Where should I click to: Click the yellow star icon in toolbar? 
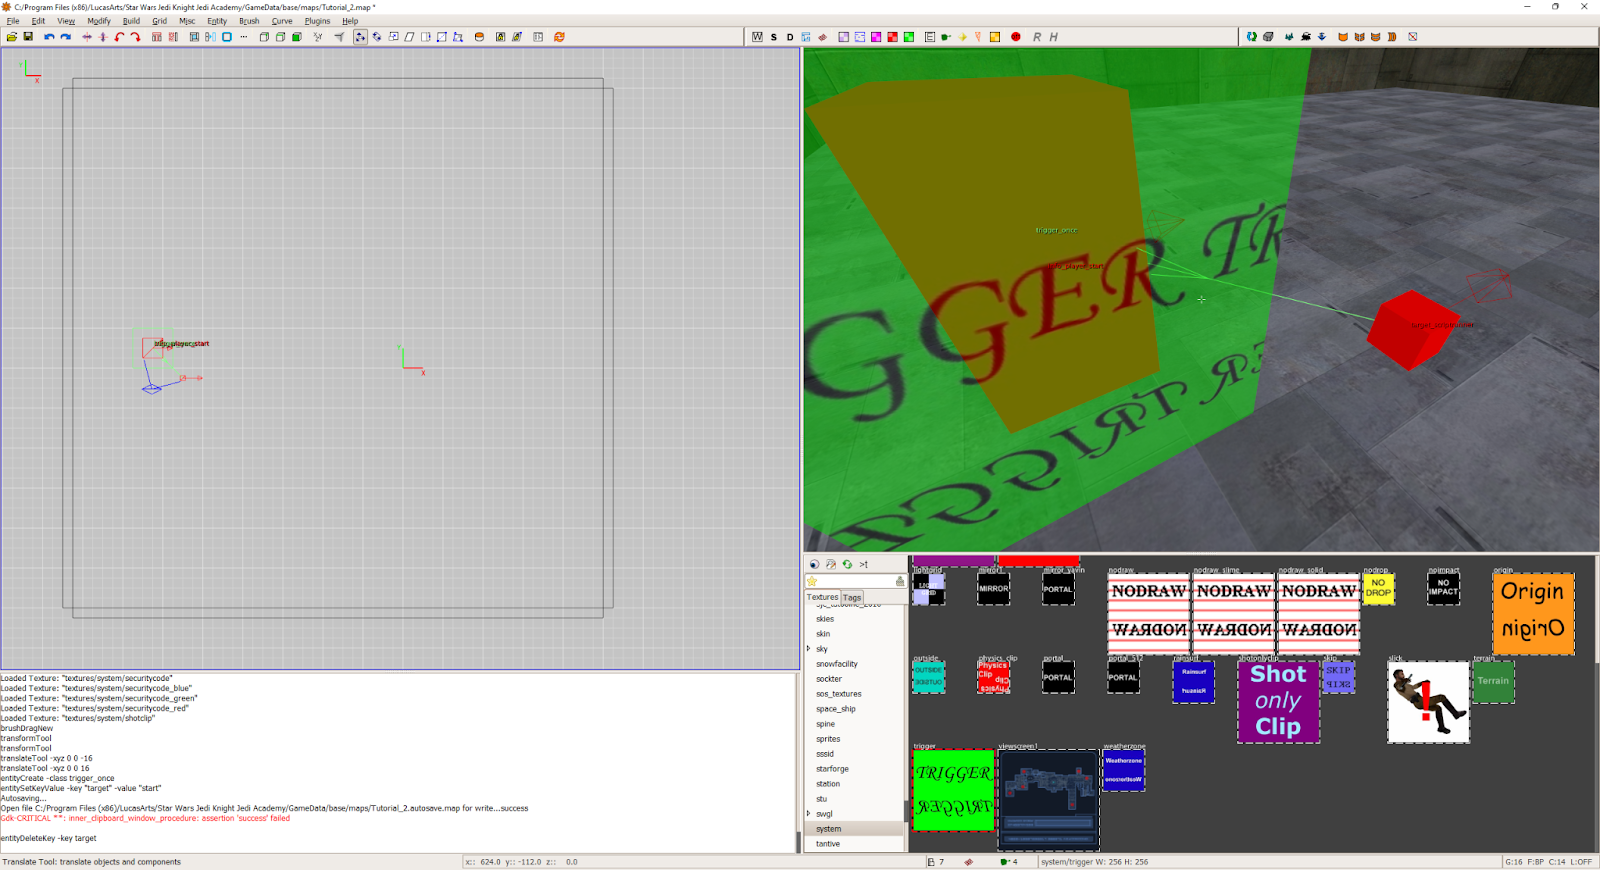tap(963, 37)
